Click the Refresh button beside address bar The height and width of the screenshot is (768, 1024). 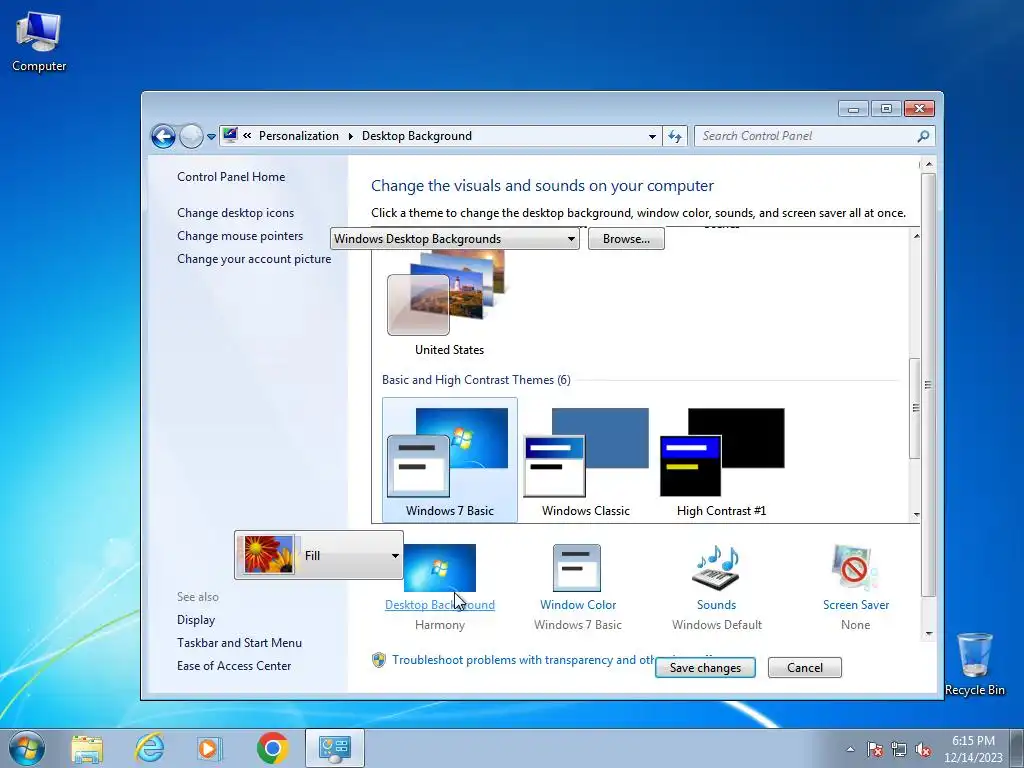point(675,136)
